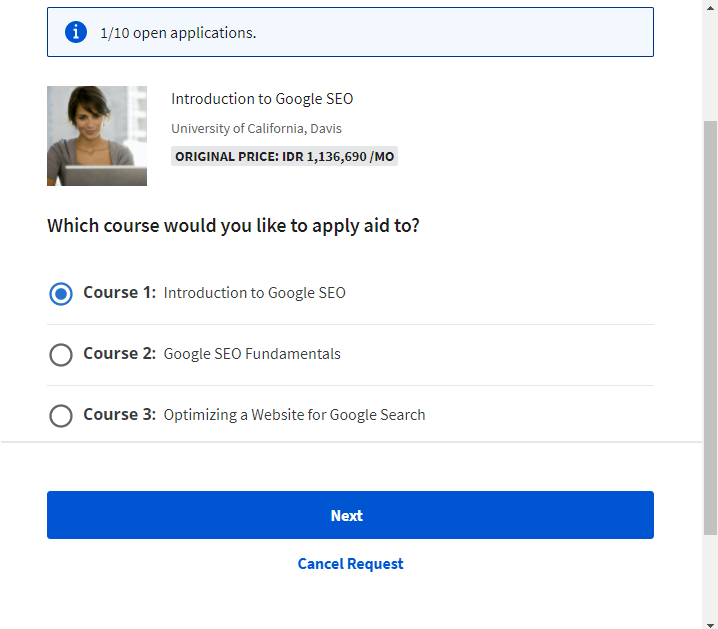Click "University of California, Davis" text
Screen dimensions: 718x629
coord(256,129)
